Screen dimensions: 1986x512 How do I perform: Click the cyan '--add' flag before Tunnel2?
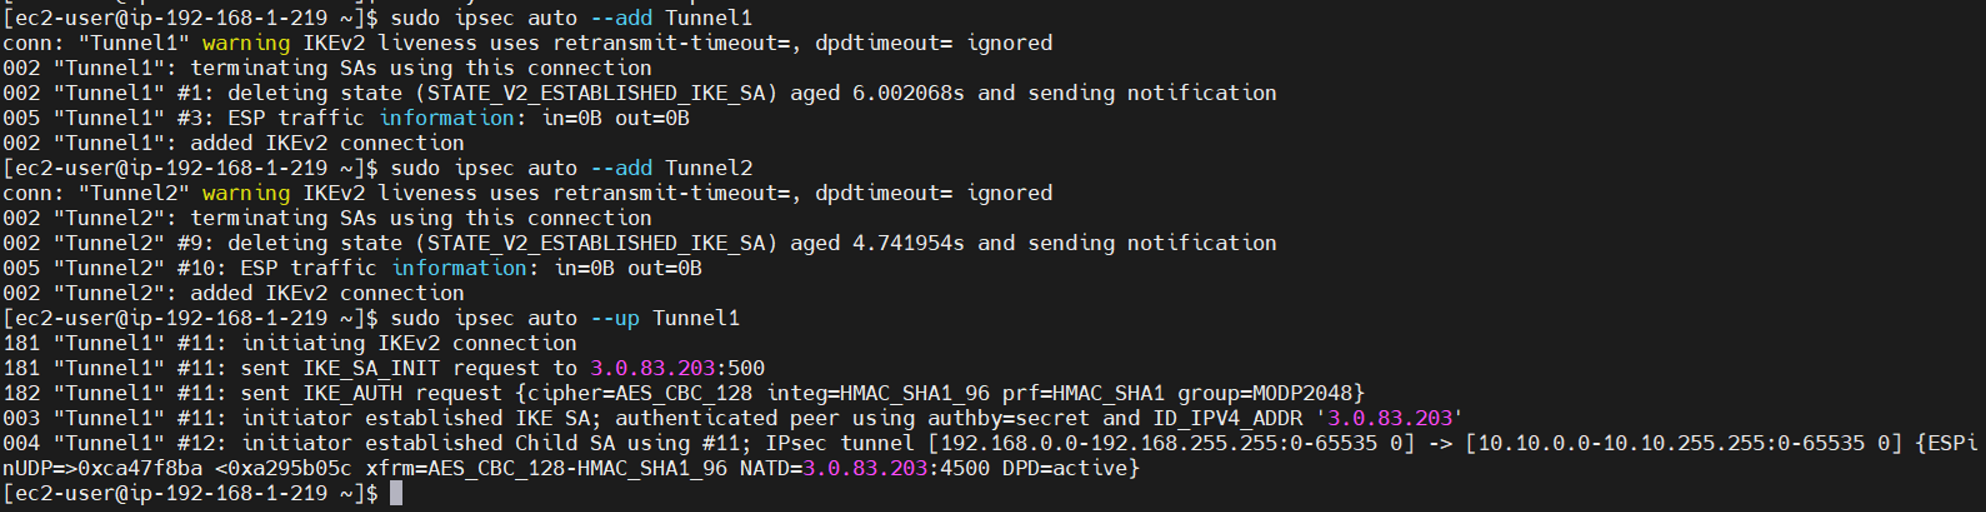[x=621, y=168]
